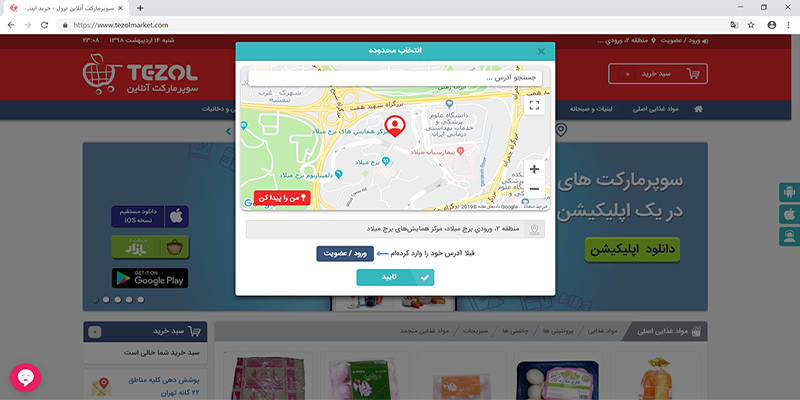Open the shopping cart in header
The width and height of the screenshot is (800, 400).
[658, 74]
